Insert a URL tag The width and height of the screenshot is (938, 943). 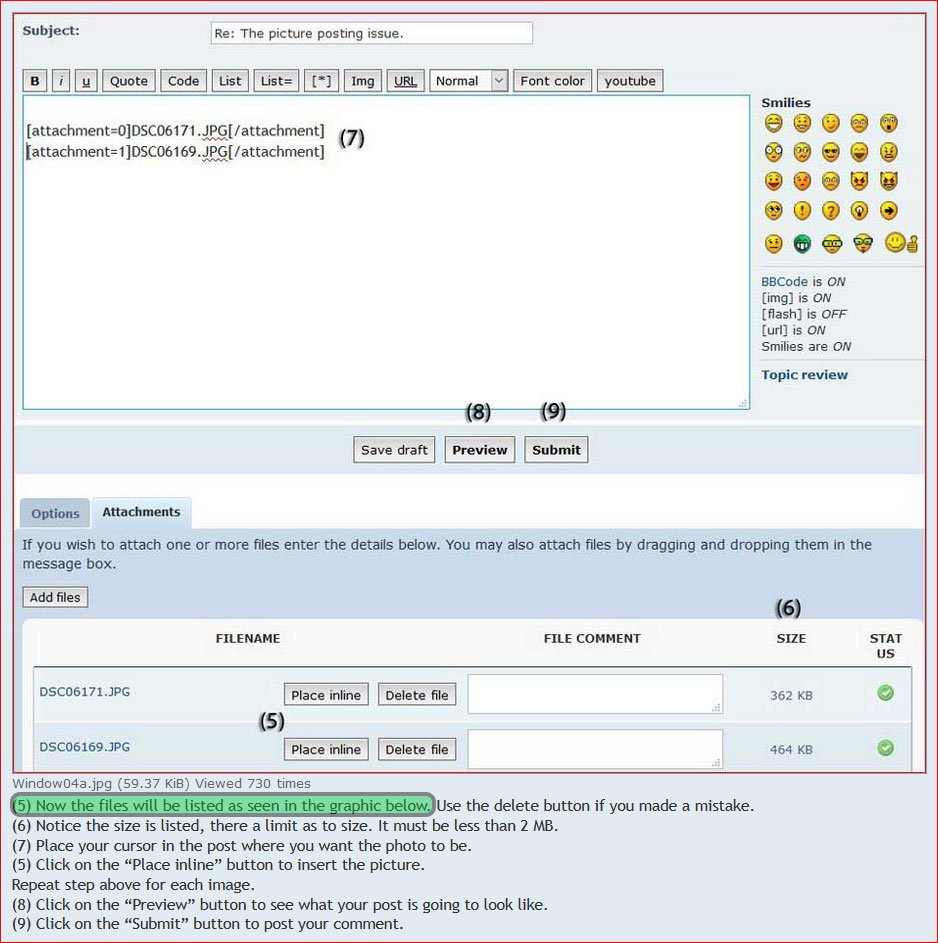point(405,81)
